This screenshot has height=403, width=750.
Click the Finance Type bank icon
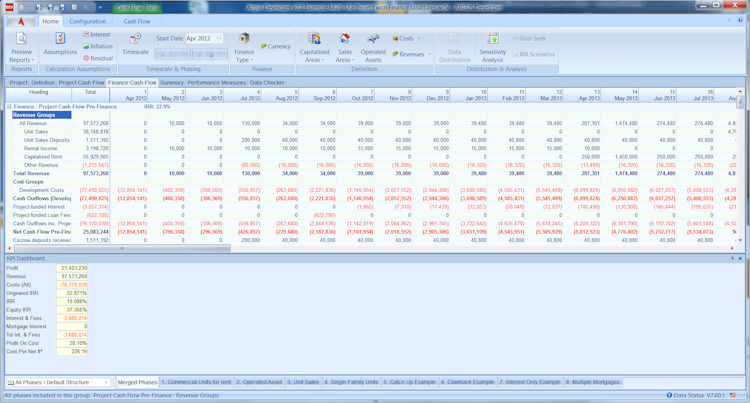pyautogui.click(x=244, y=38)
